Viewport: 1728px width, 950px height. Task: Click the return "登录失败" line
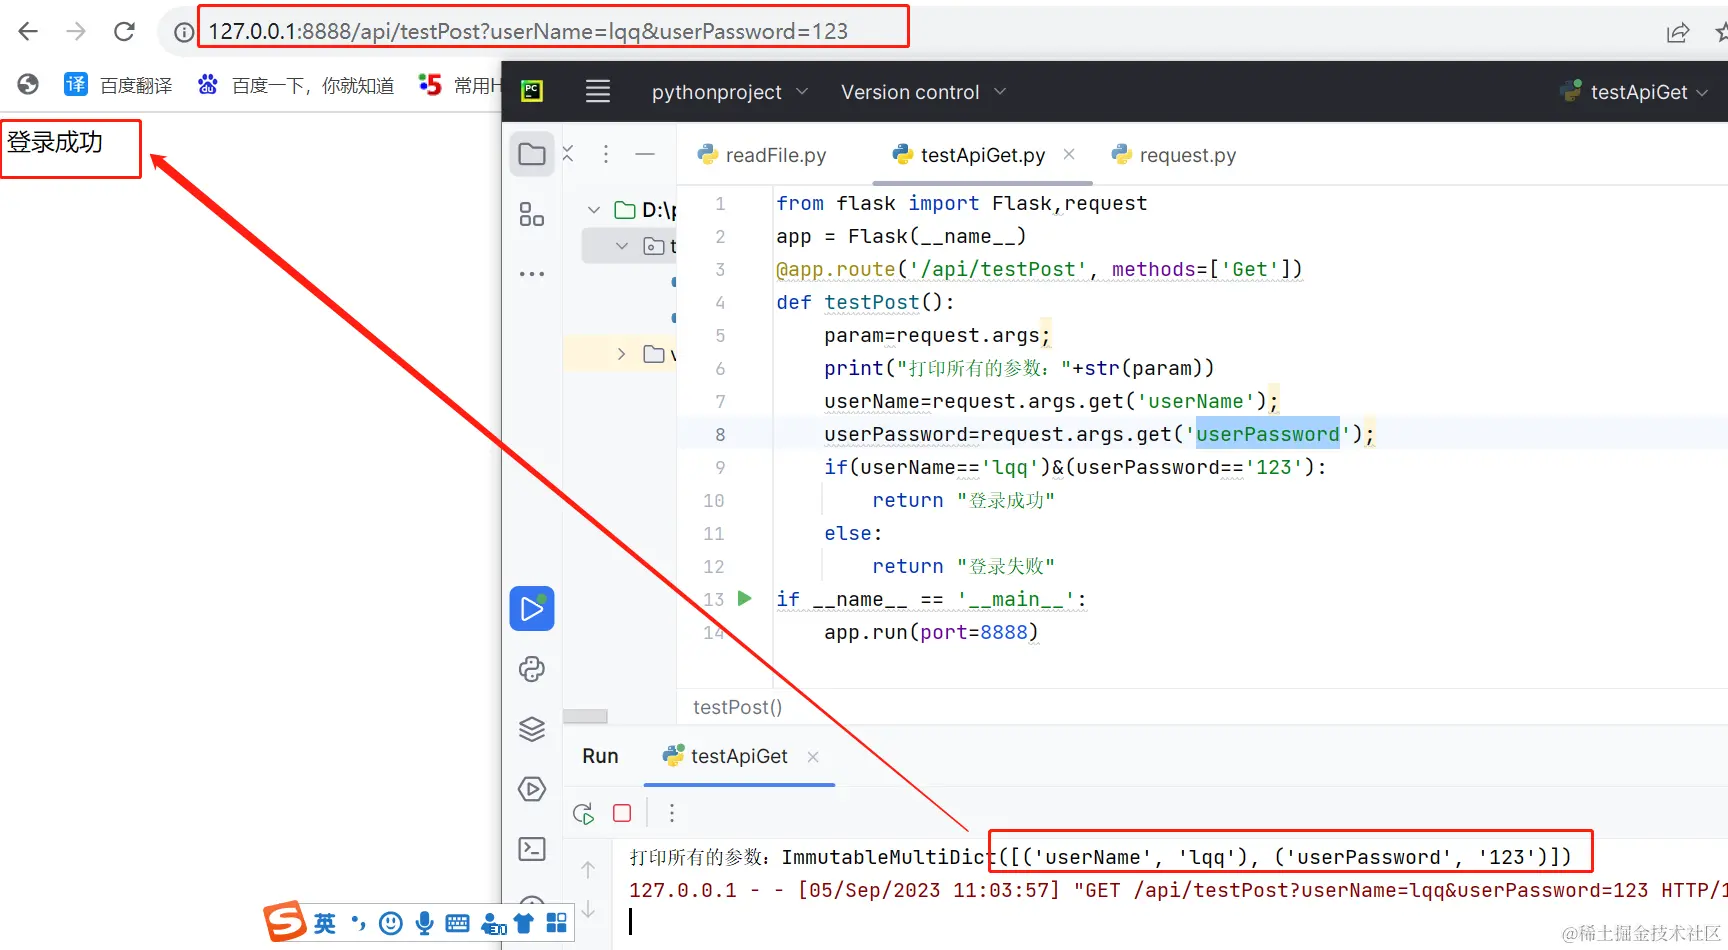(963, 566)
